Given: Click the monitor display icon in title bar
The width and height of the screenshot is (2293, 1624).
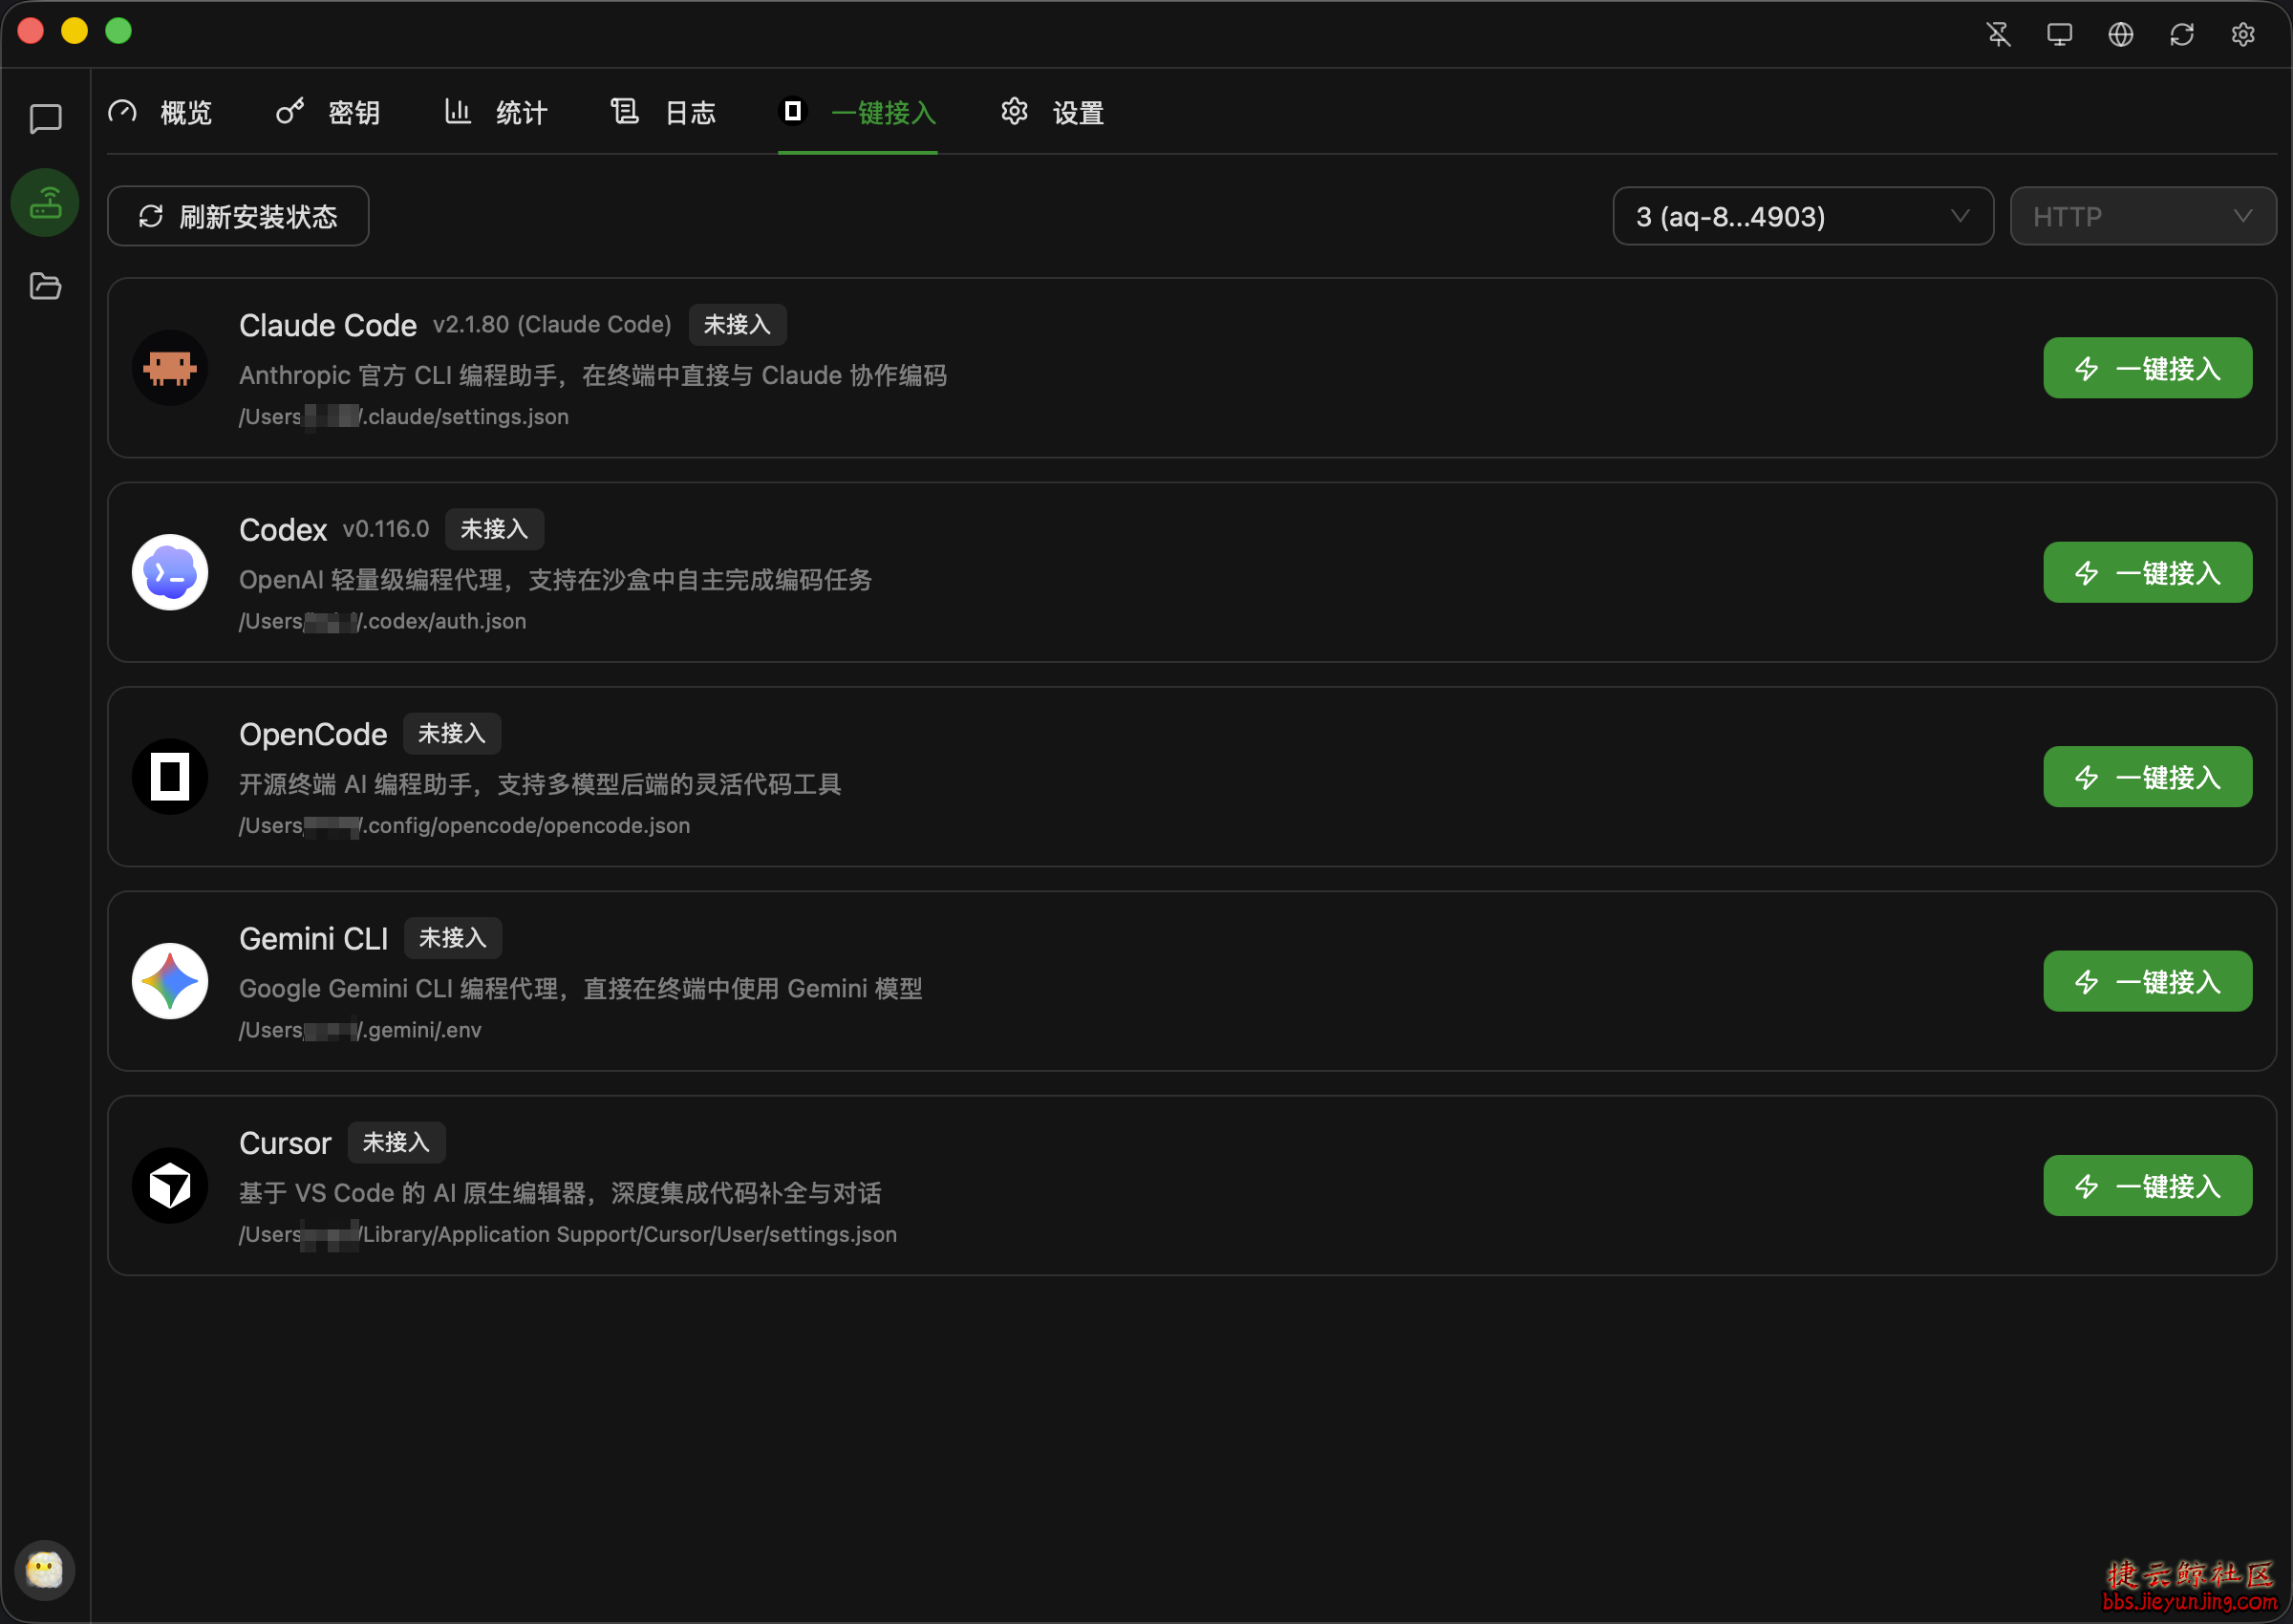Looking at the screenshot, I should 2059,34.
